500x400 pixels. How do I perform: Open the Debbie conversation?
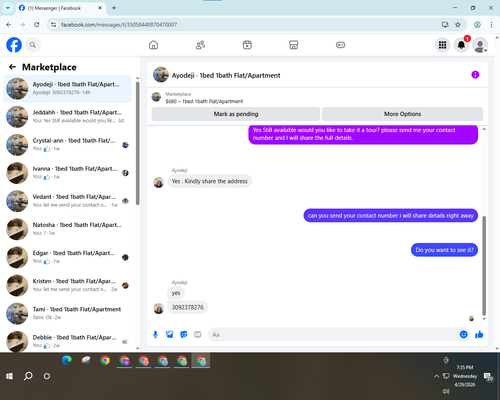pyautogui.click(x=67, y=341)
